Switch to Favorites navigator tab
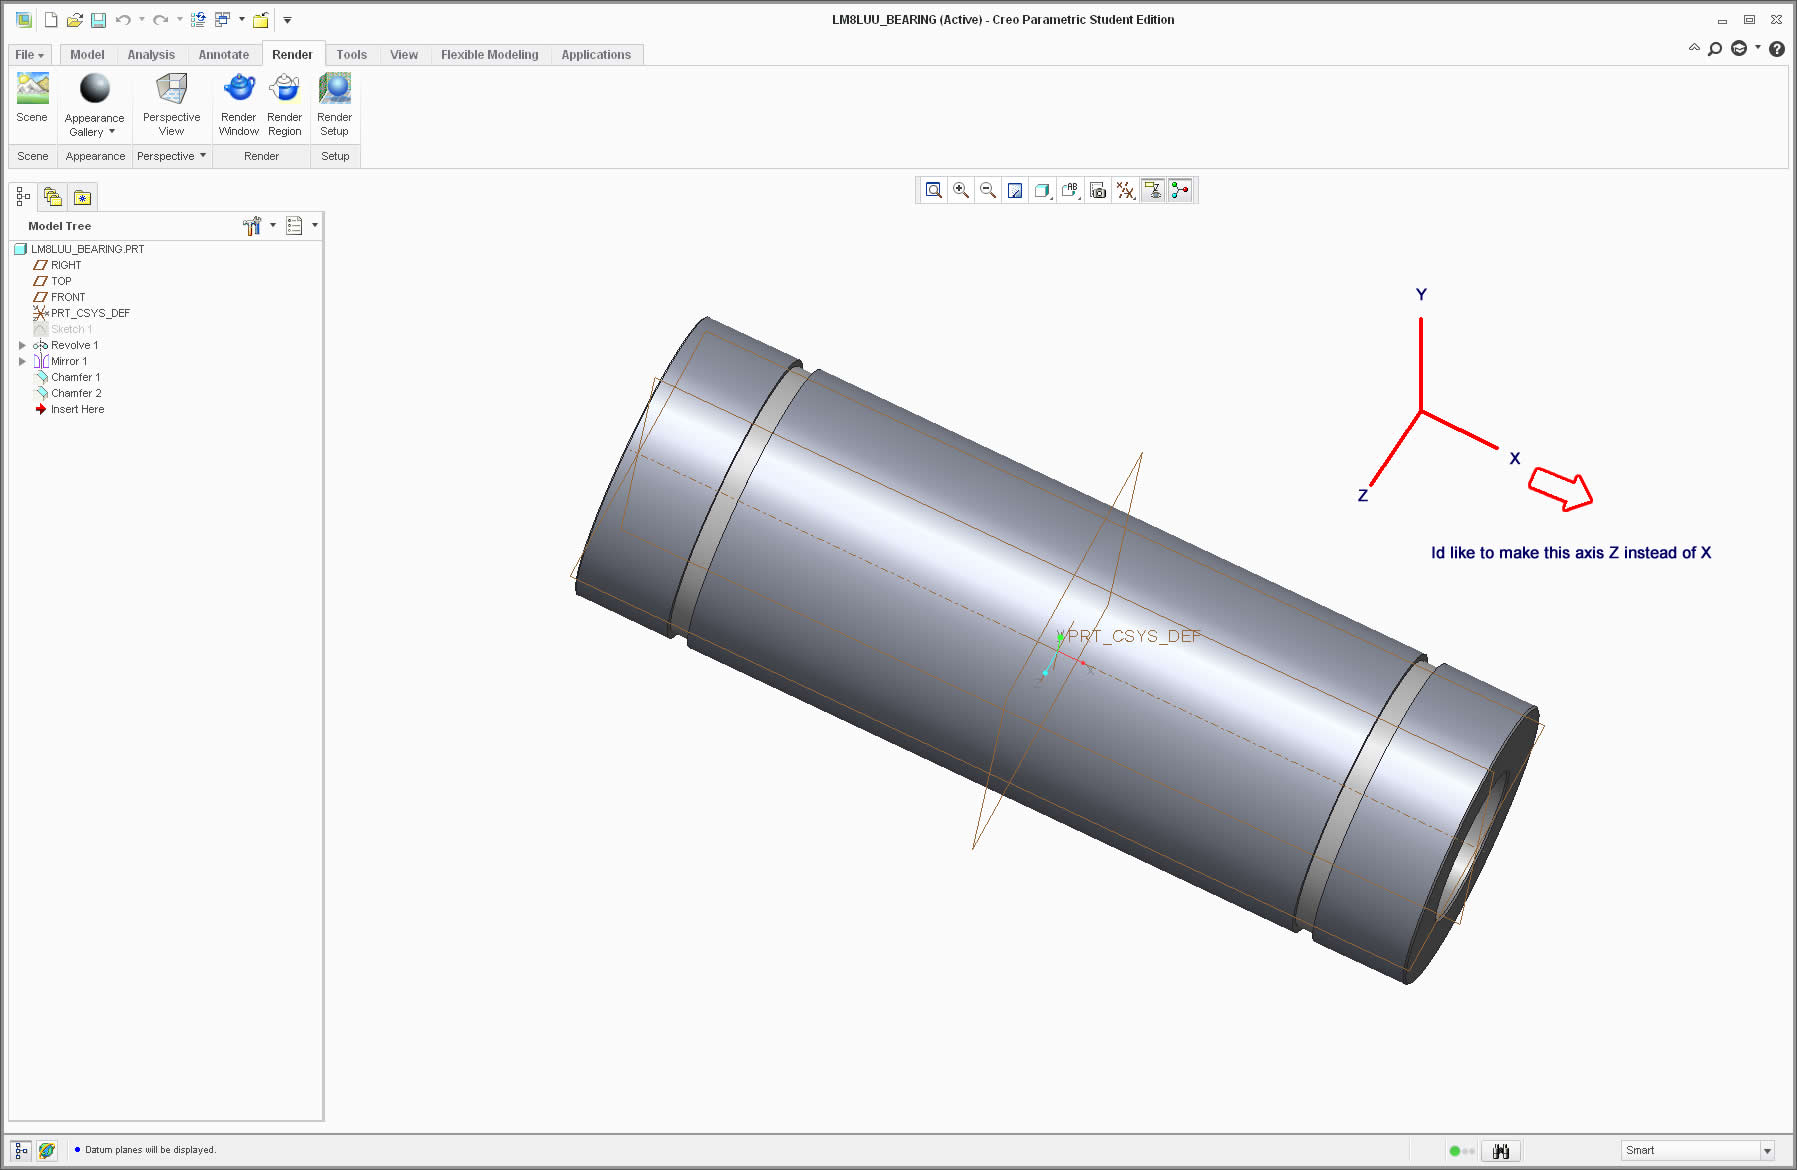1797x1170 pixels. 82,197
